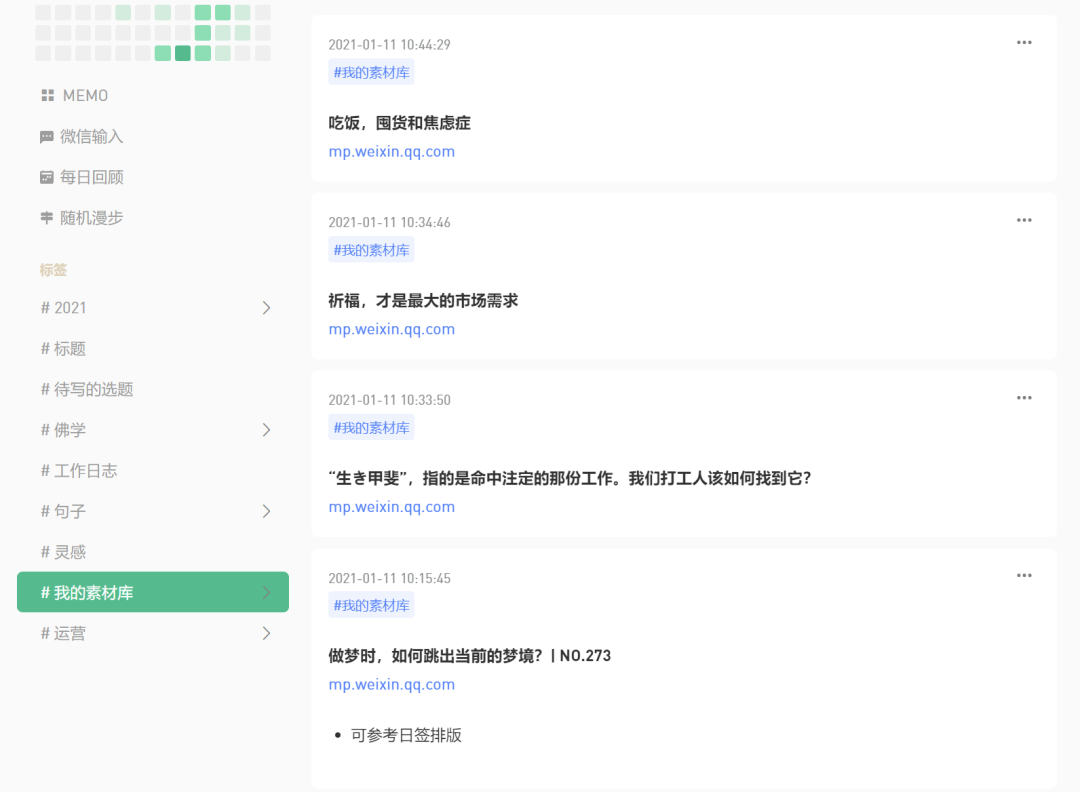This screenshot has height=792, width=1080.
Task: Click #我的素材库 tag in the 10:33:50 memo
Action: [x=371, y=428]
